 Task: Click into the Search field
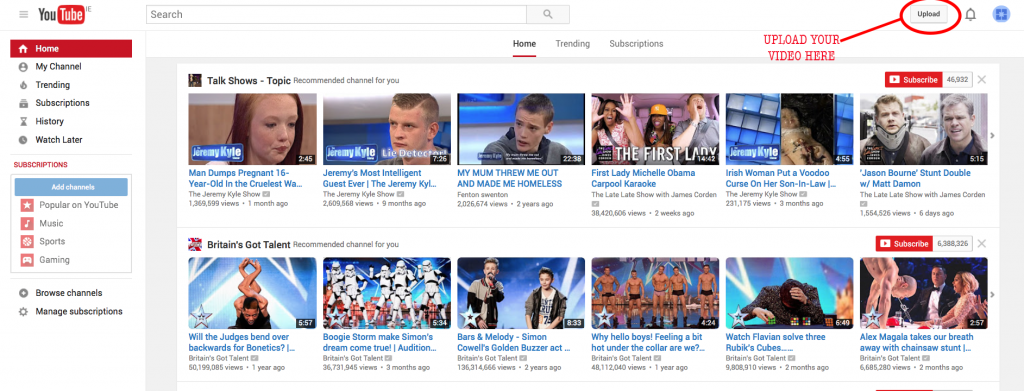coord(336,14)
